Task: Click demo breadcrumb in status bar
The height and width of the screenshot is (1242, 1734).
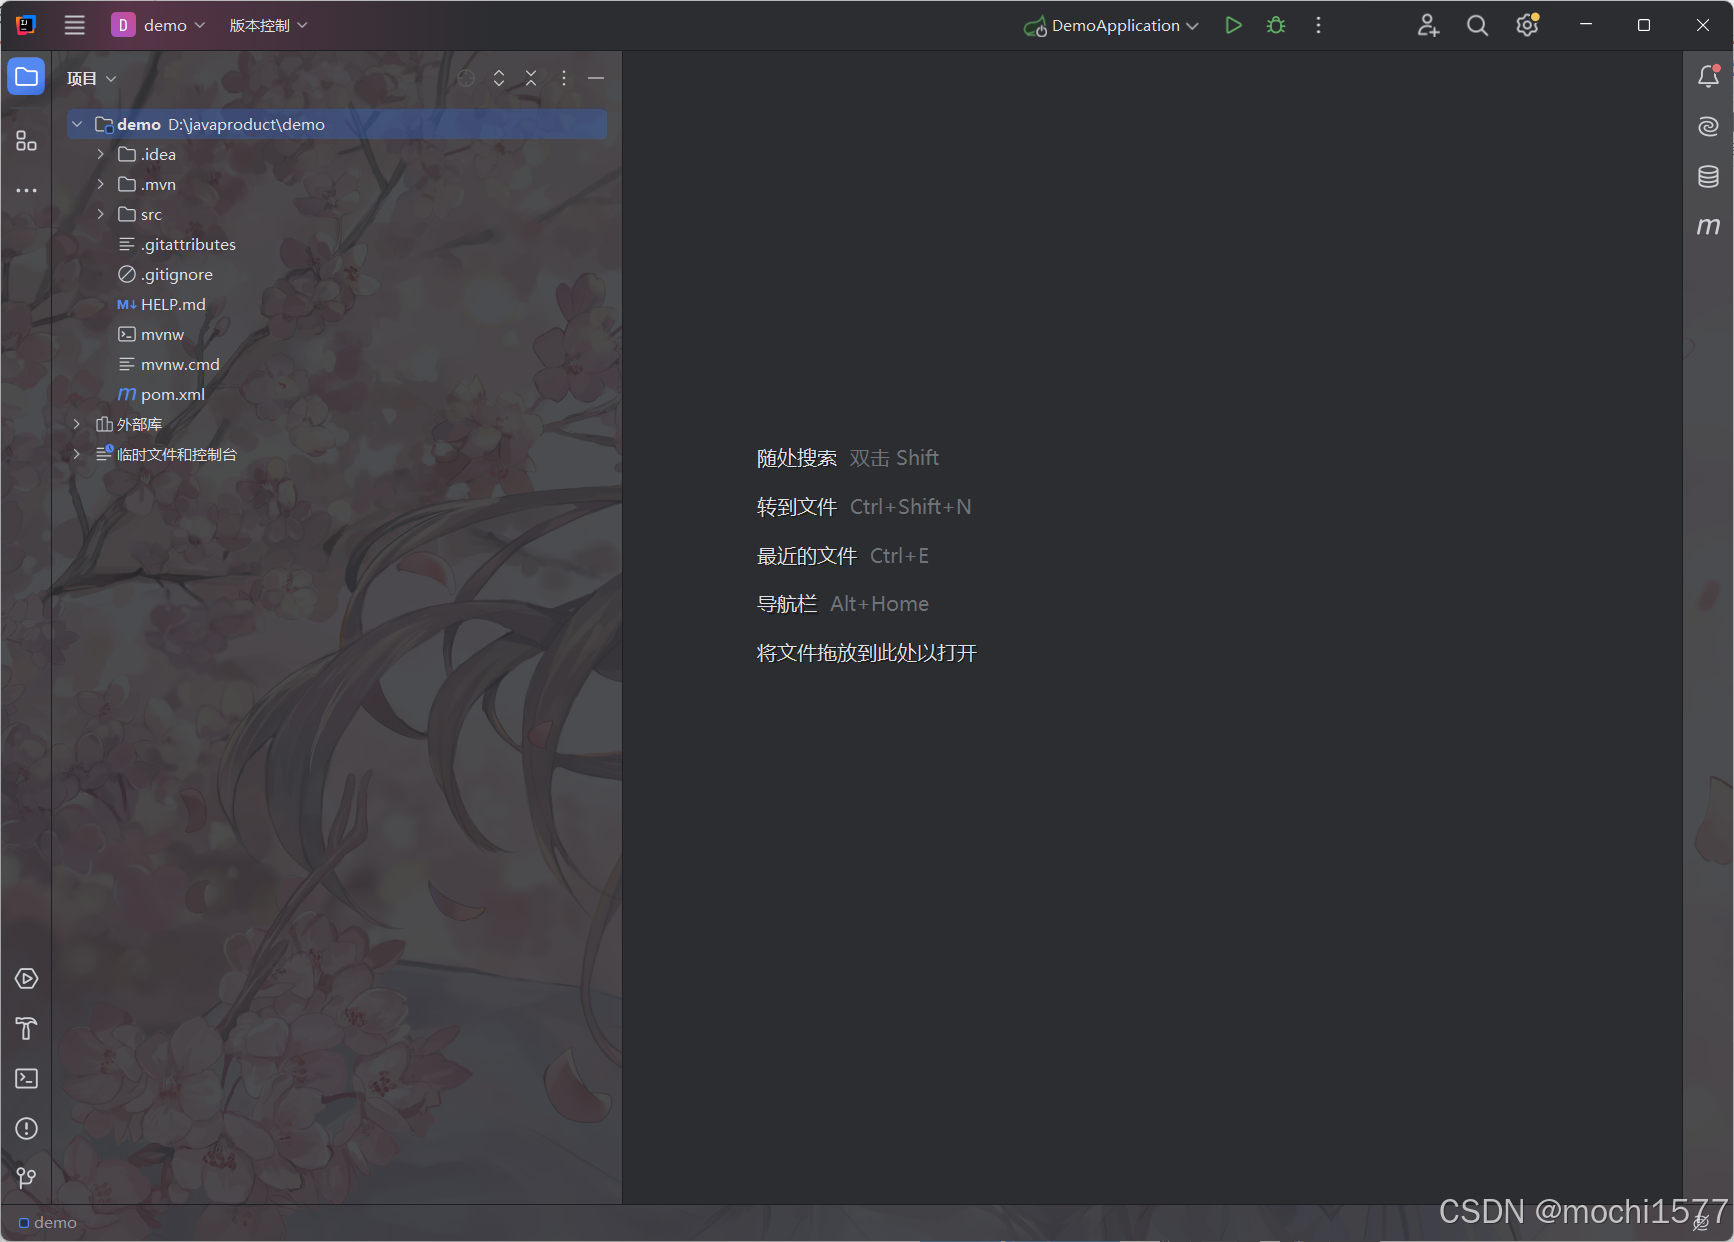Action: tap(48, 1222)
